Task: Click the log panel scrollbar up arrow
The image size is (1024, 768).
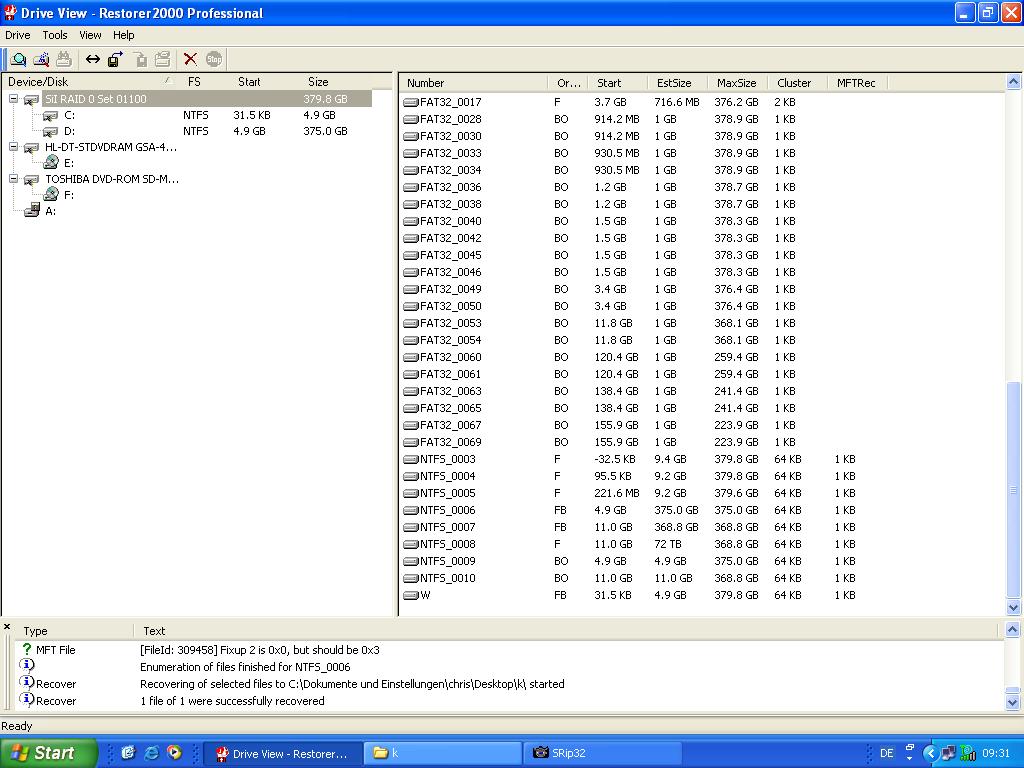Action: tap(1012, 630)
